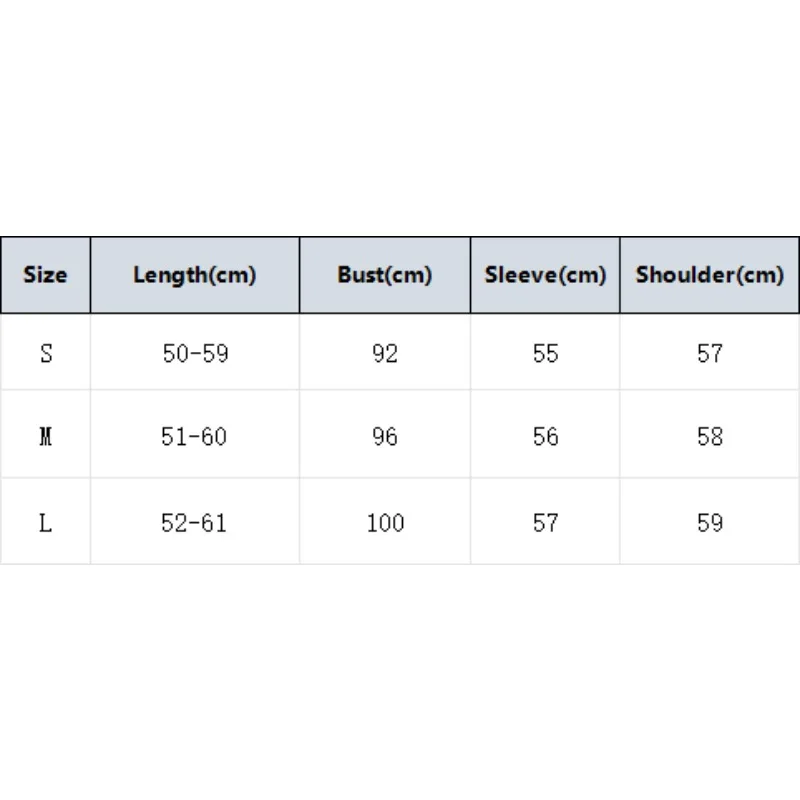Screen dimensions: 800x800
Task: Click the sleeve value 55
Action: pos(545,353)
